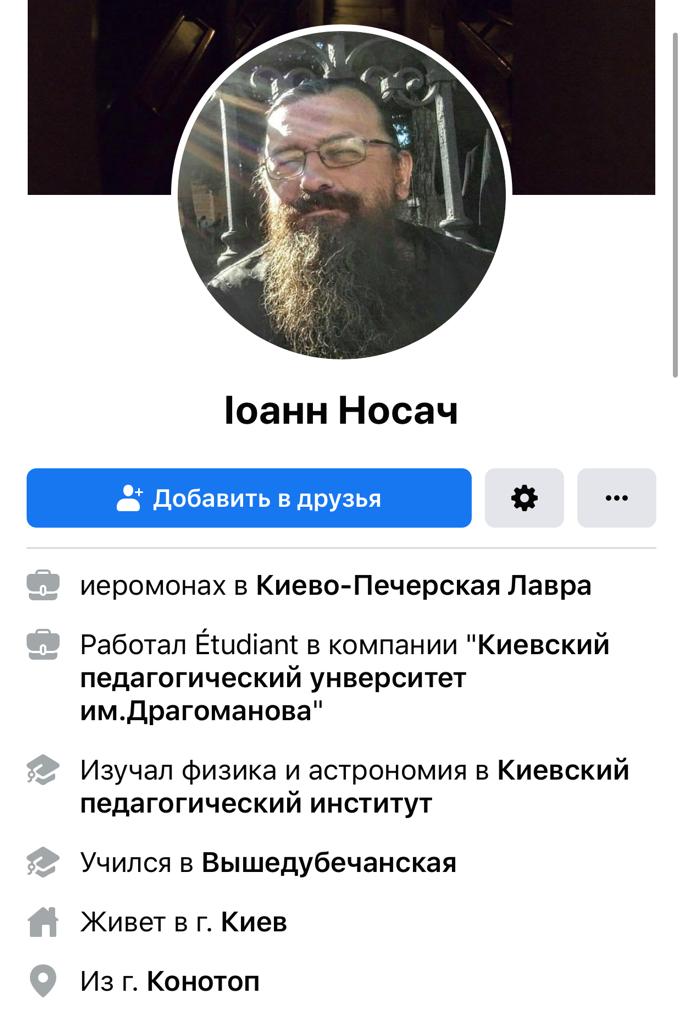
Task: Open the three-dots more options button
Action: point(616,498)
